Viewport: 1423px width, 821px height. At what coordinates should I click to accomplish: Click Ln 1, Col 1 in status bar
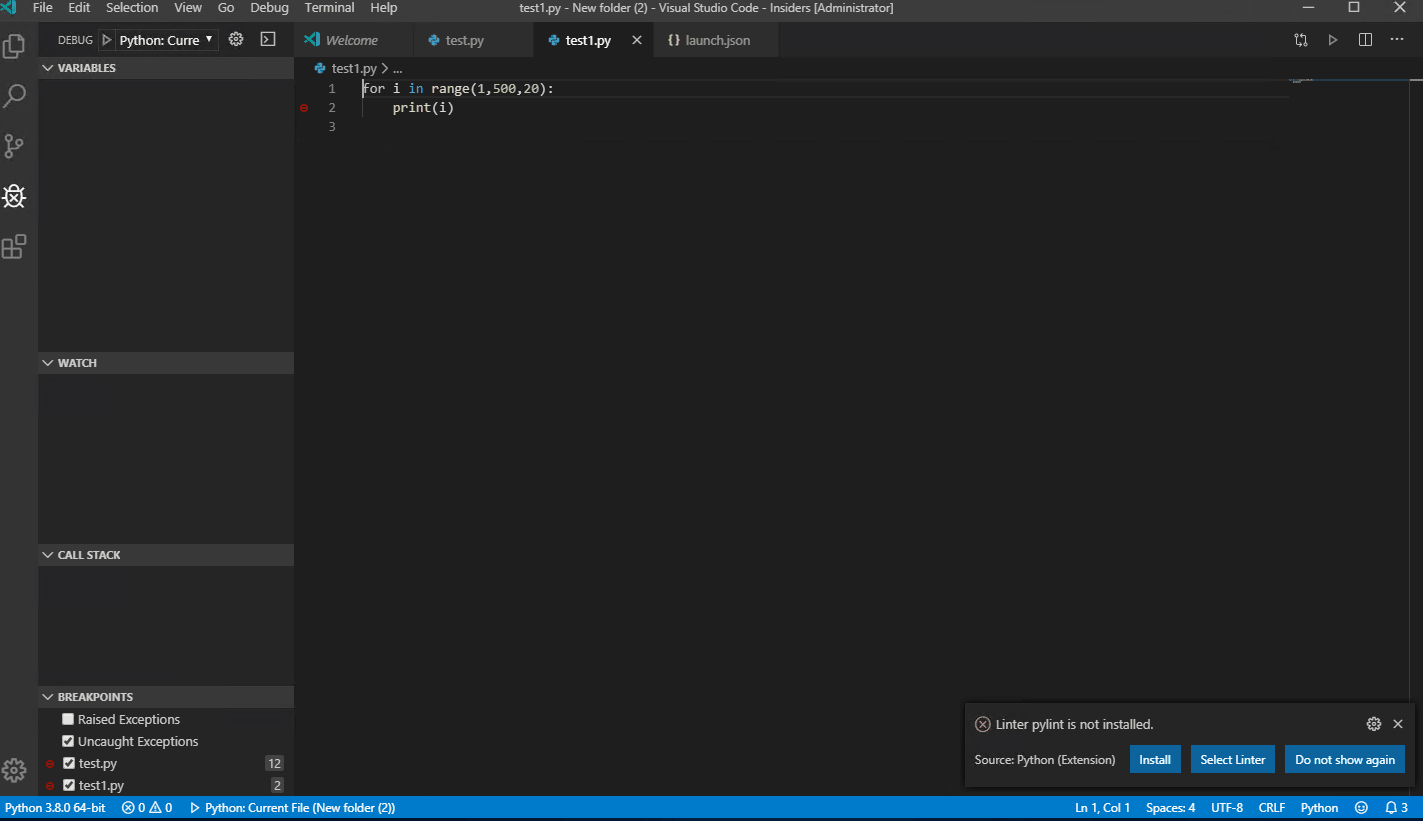tap(1102, 808)
